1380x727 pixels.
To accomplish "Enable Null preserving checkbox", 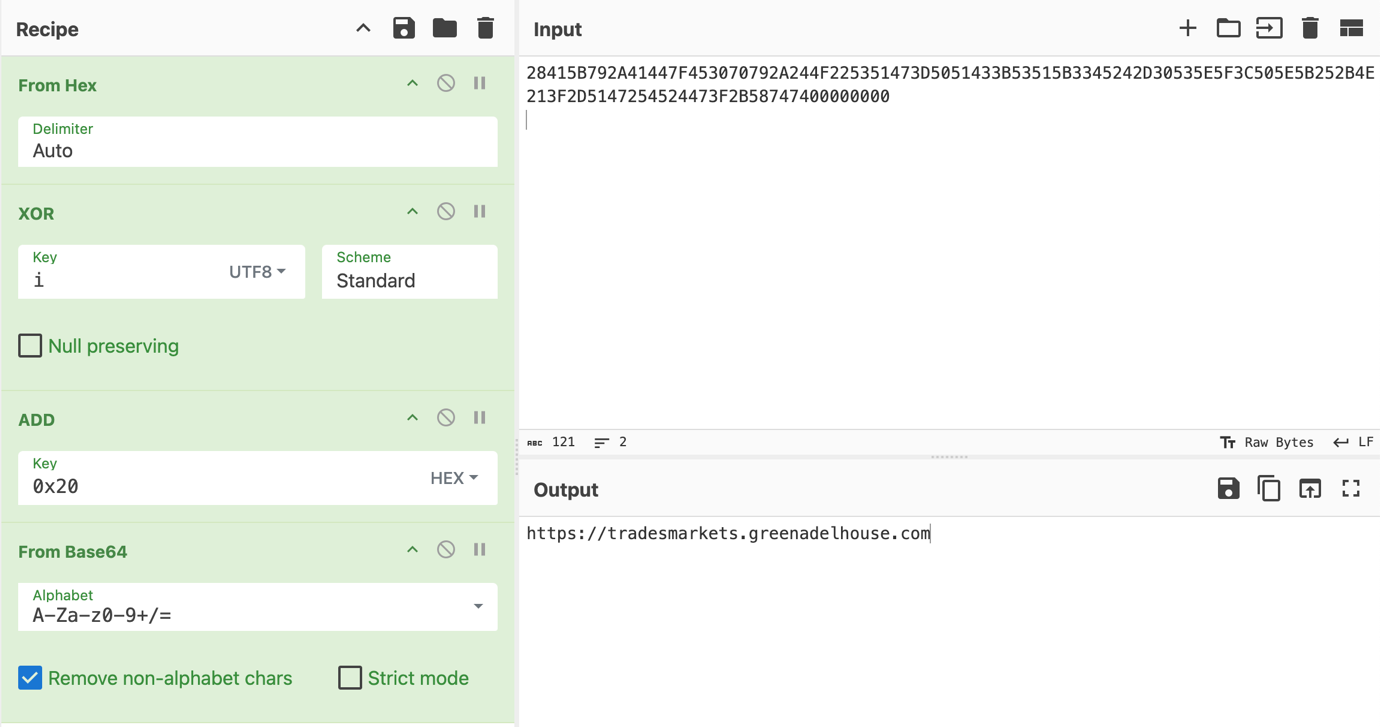I will click(x=31, y=346).
